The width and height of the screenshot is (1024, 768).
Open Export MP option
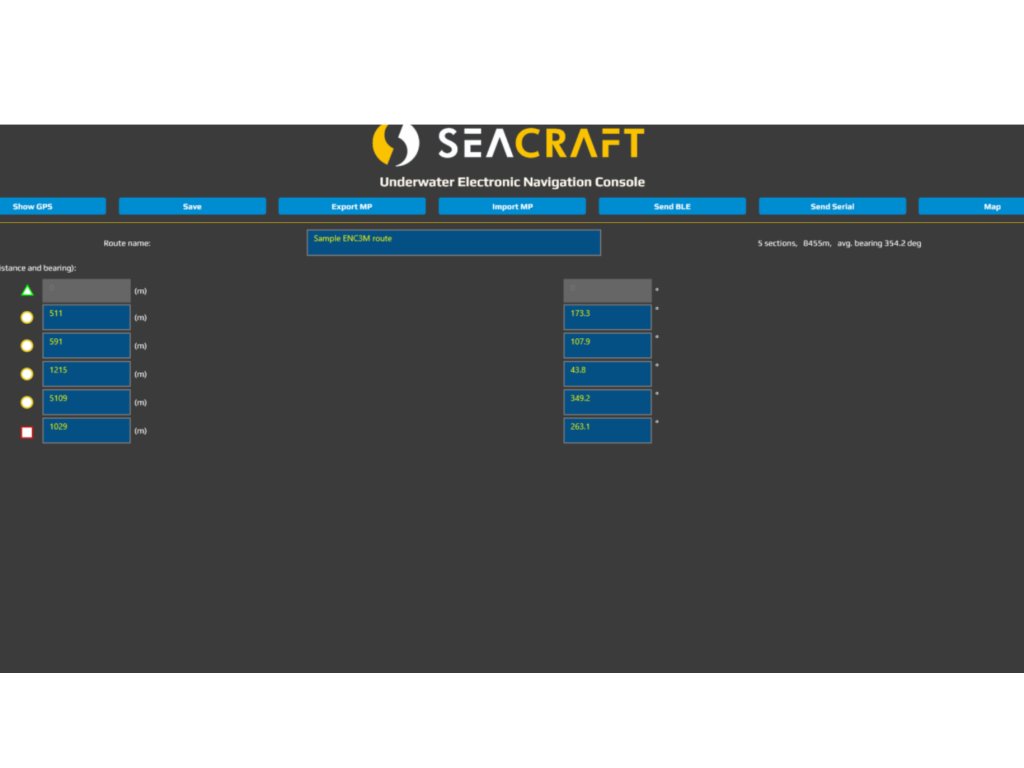coord(352,206)
